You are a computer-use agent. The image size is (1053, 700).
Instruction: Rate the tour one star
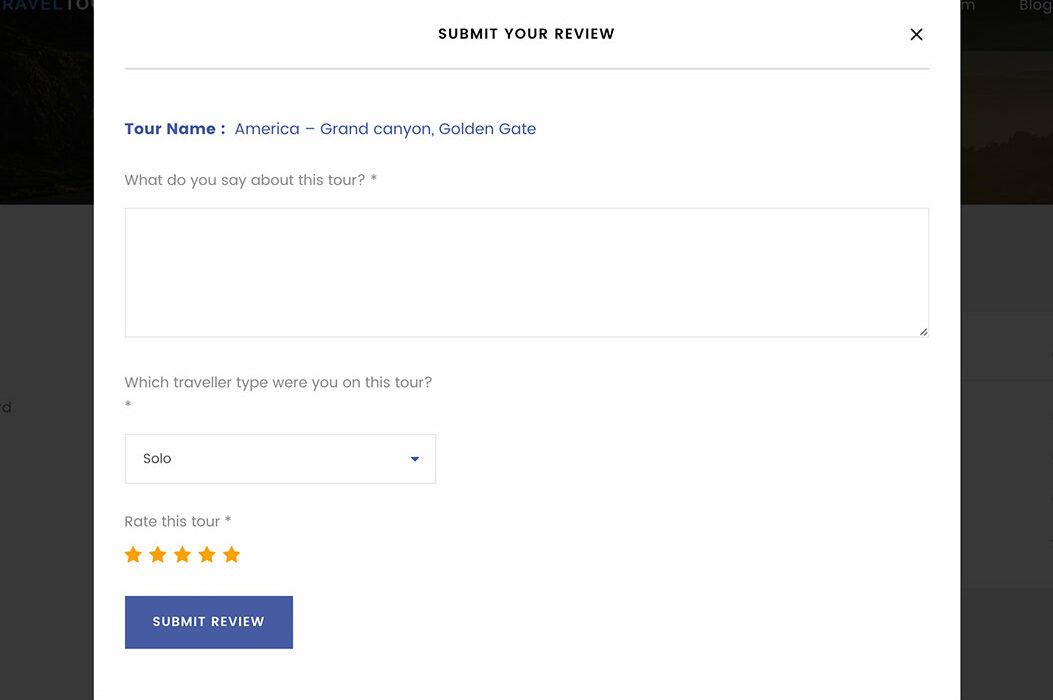tap(133, 554)
